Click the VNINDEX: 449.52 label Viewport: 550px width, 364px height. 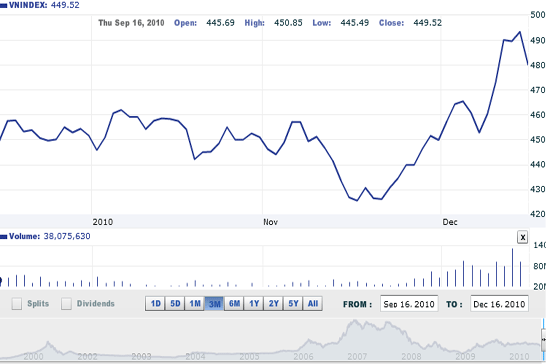pos(44,5)
